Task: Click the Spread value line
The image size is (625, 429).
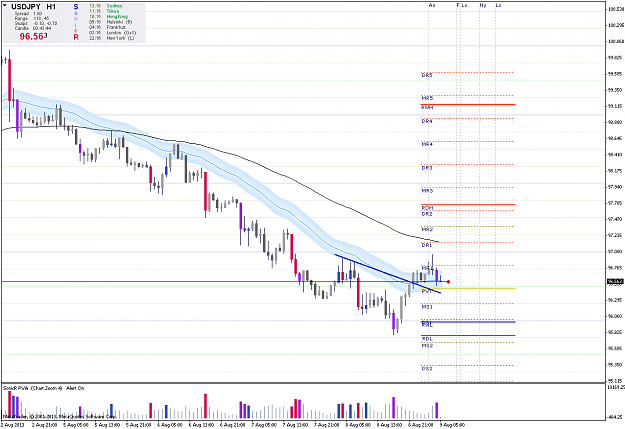Action: pos(28,14)
